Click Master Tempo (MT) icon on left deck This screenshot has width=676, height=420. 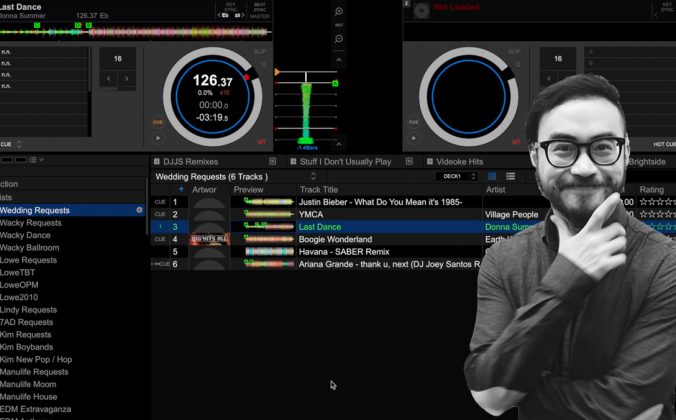tap(263, 143)
